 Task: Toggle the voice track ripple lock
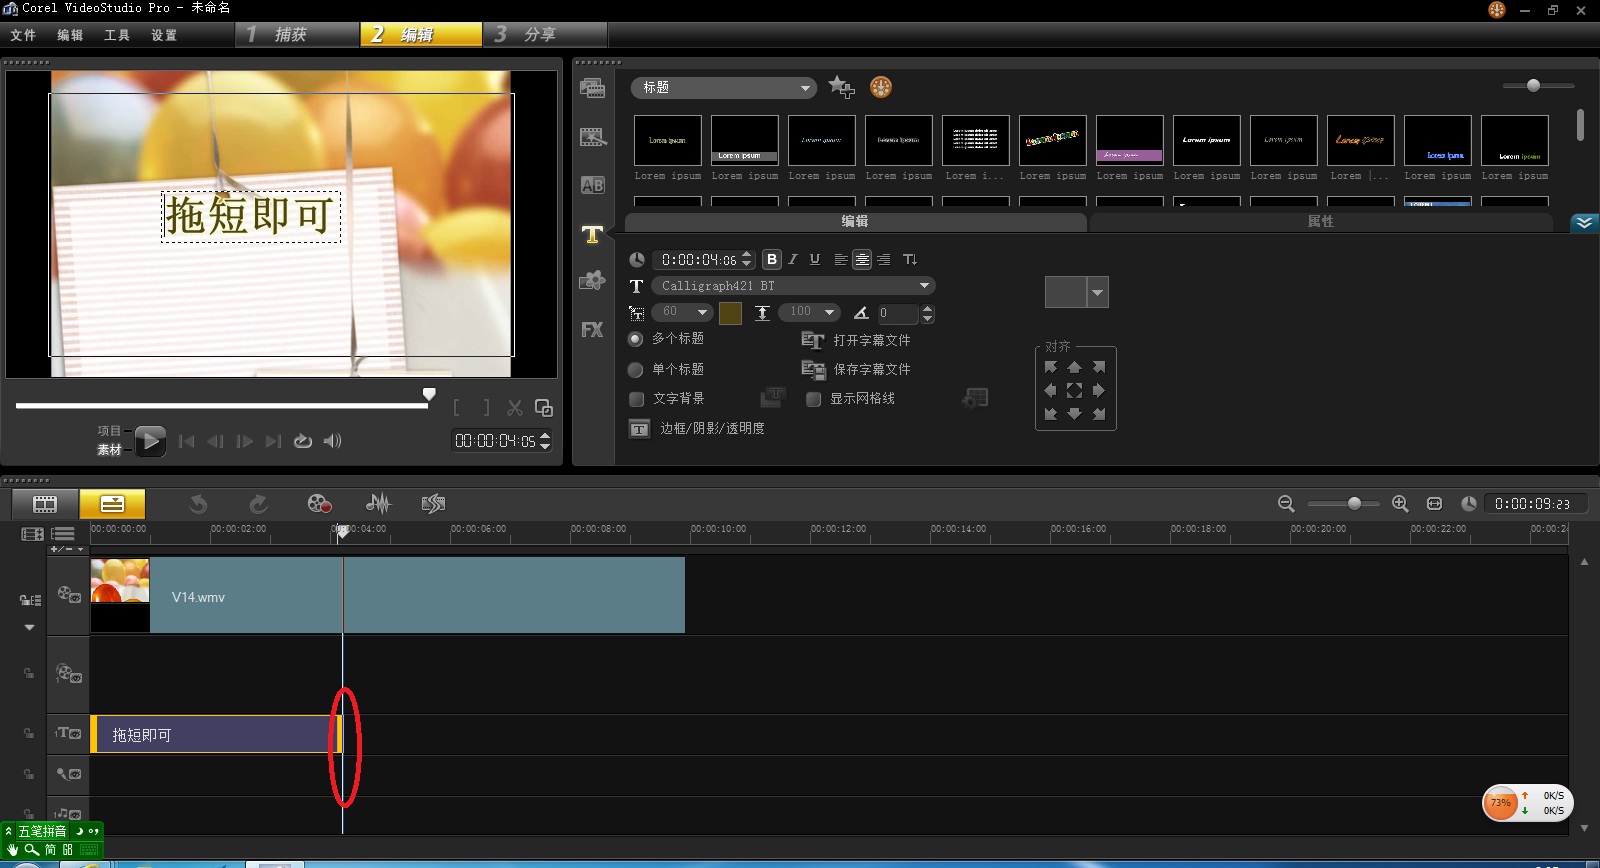tap(29, 774)
